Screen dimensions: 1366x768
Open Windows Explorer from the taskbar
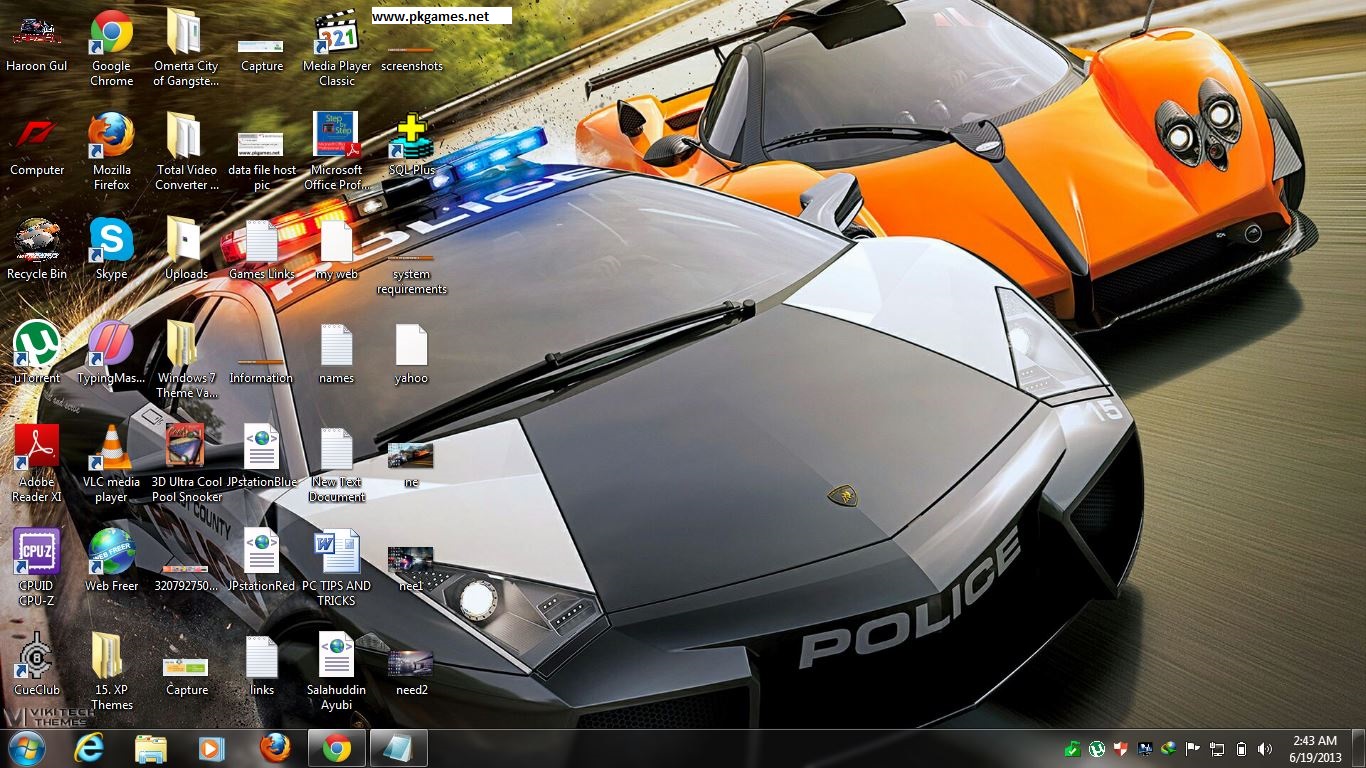(x=151, y=748)
